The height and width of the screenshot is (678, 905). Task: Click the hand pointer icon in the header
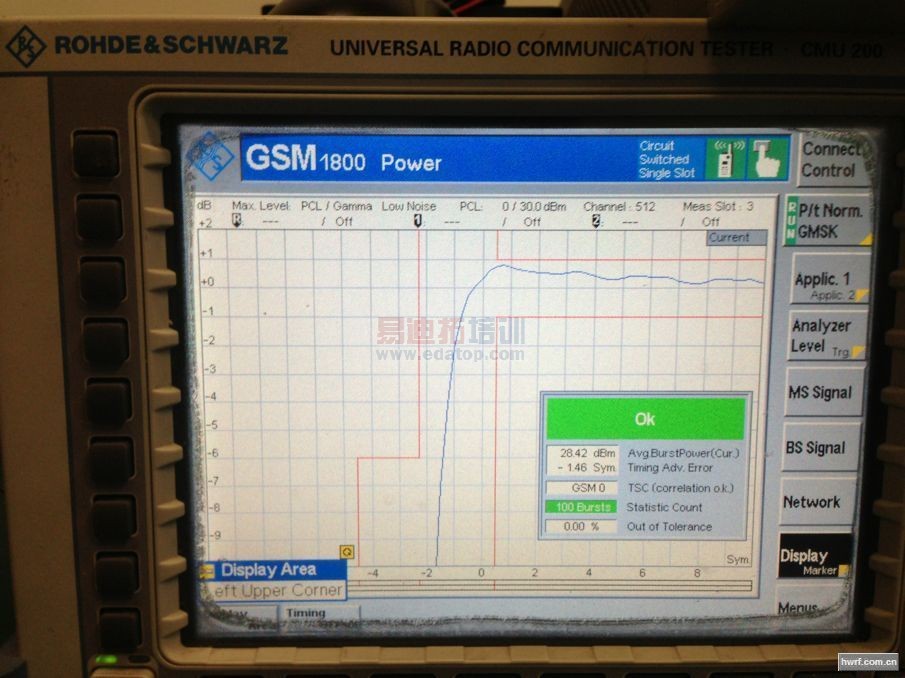[766, 158]
